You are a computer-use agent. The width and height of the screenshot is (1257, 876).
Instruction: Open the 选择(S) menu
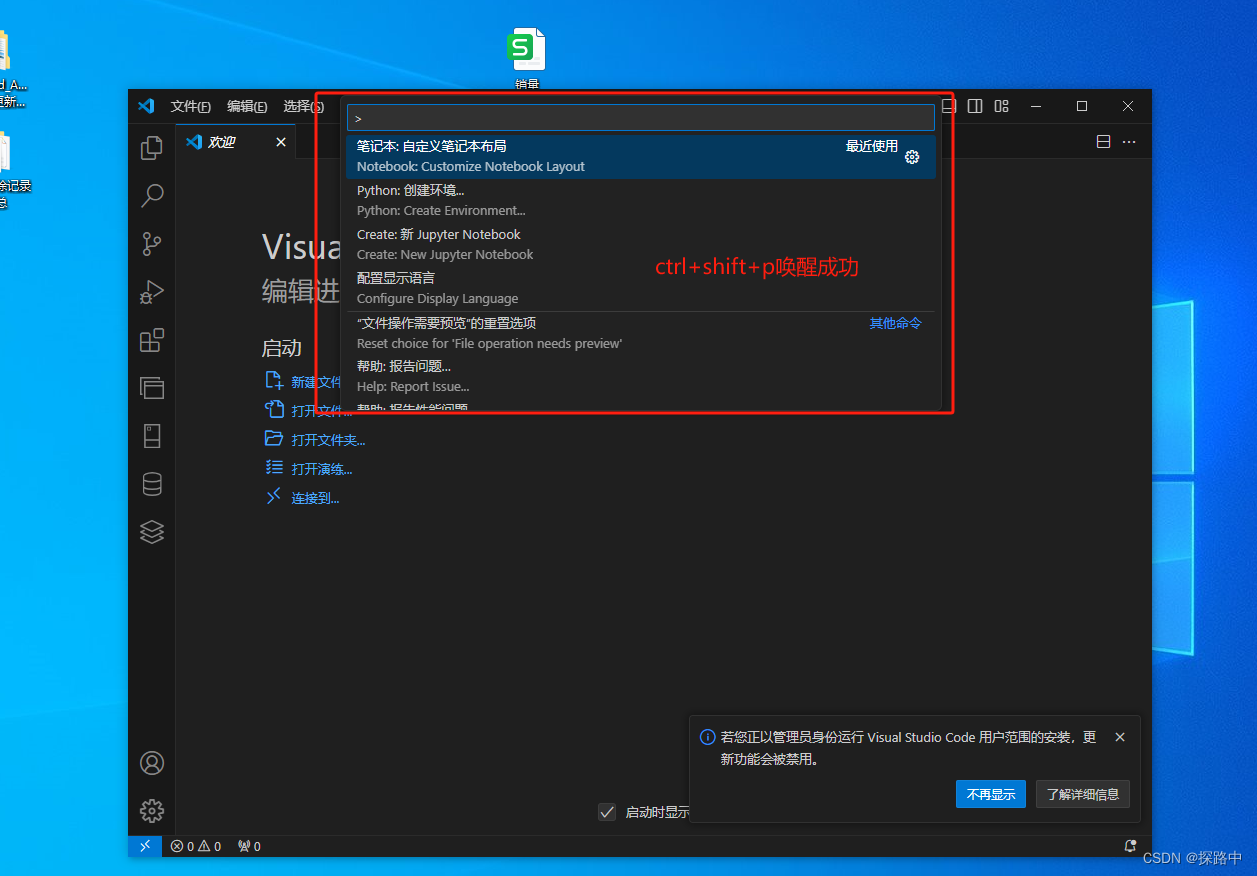click(x=303, y=106)
